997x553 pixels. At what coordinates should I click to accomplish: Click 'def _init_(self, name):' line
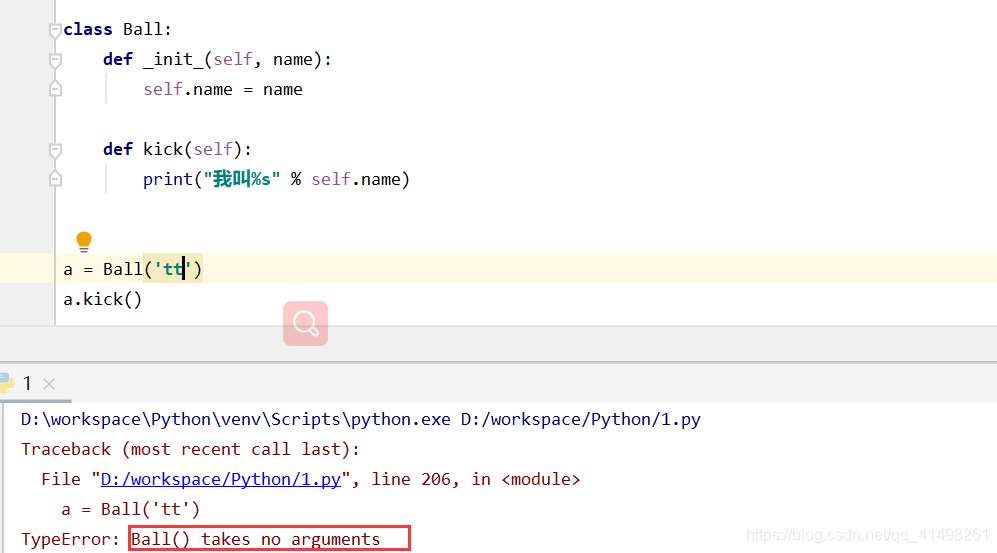[x=217, y=59]
